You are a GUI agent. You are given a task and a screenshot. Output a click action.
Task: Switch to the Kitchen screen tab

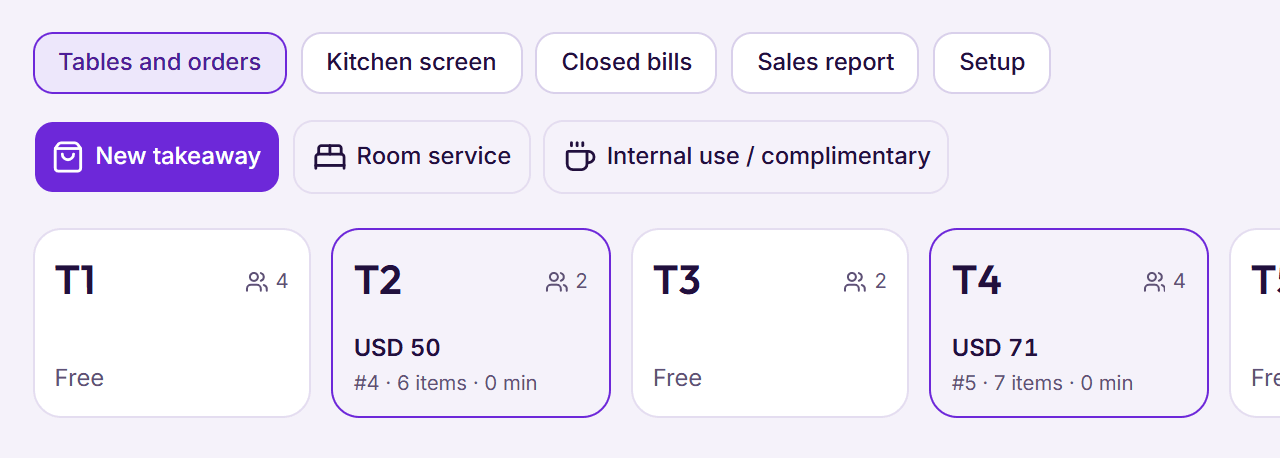tap(412, 63)
